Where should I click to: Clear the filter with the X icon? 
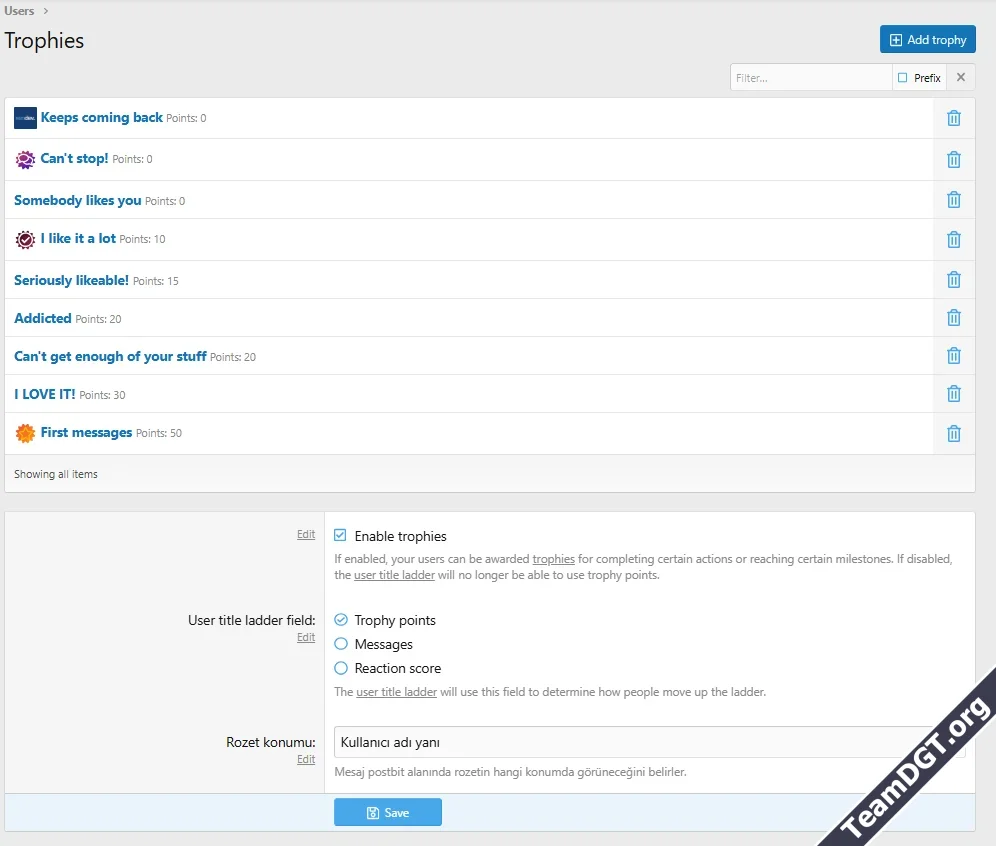tap(960, 78)
